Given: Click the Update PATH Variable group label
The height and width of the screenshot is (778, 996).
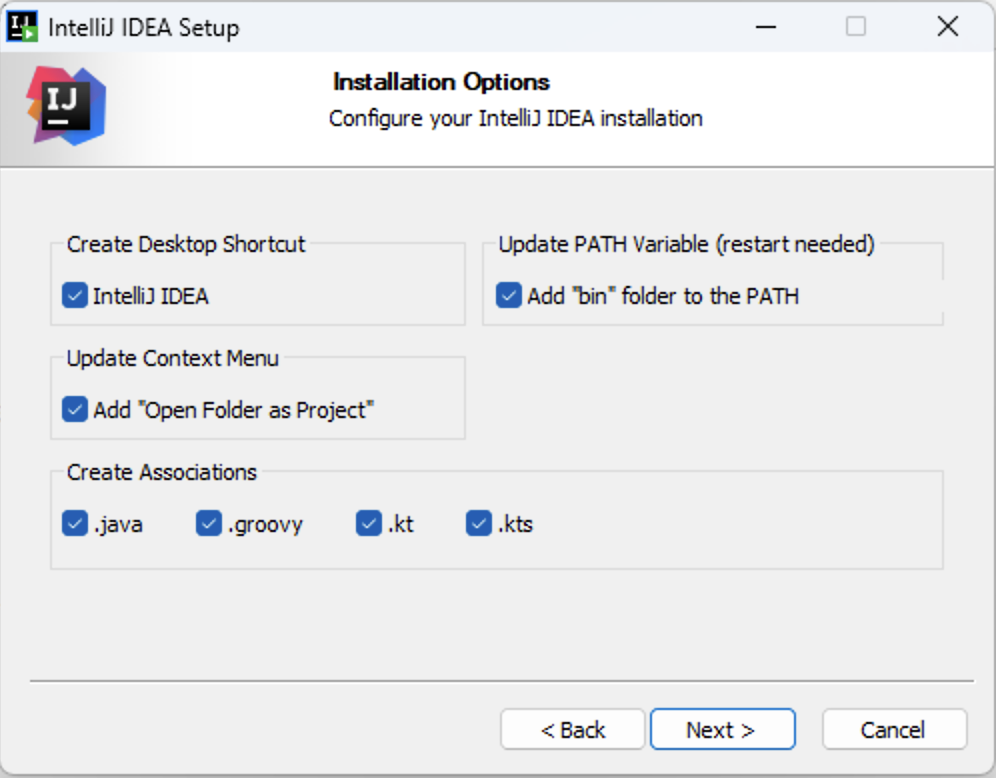Looking at the screenshot, I should [687, 245].
